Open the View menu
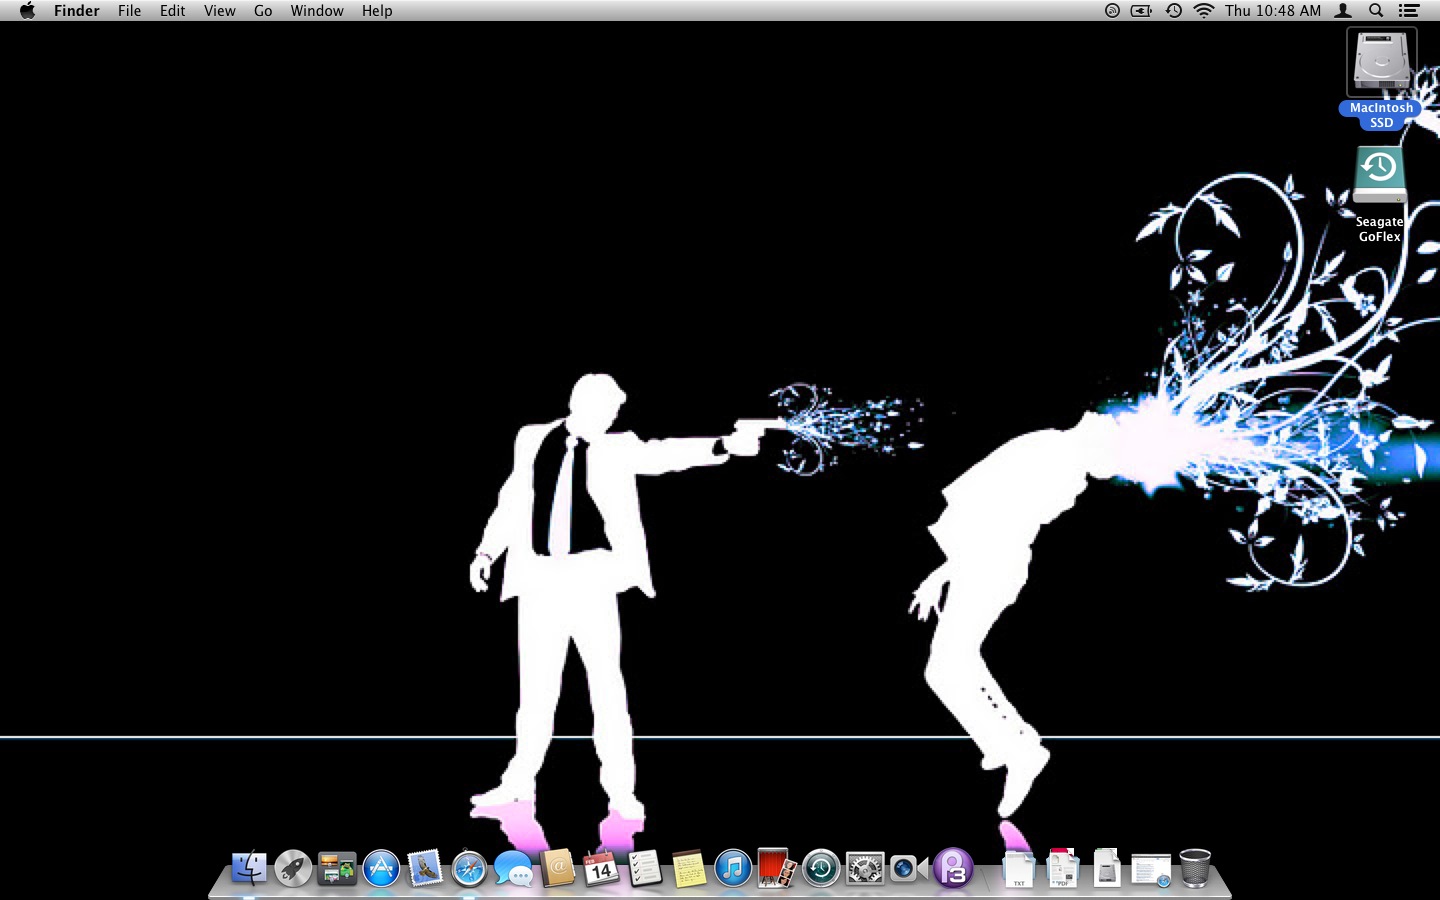 [219, 11]
